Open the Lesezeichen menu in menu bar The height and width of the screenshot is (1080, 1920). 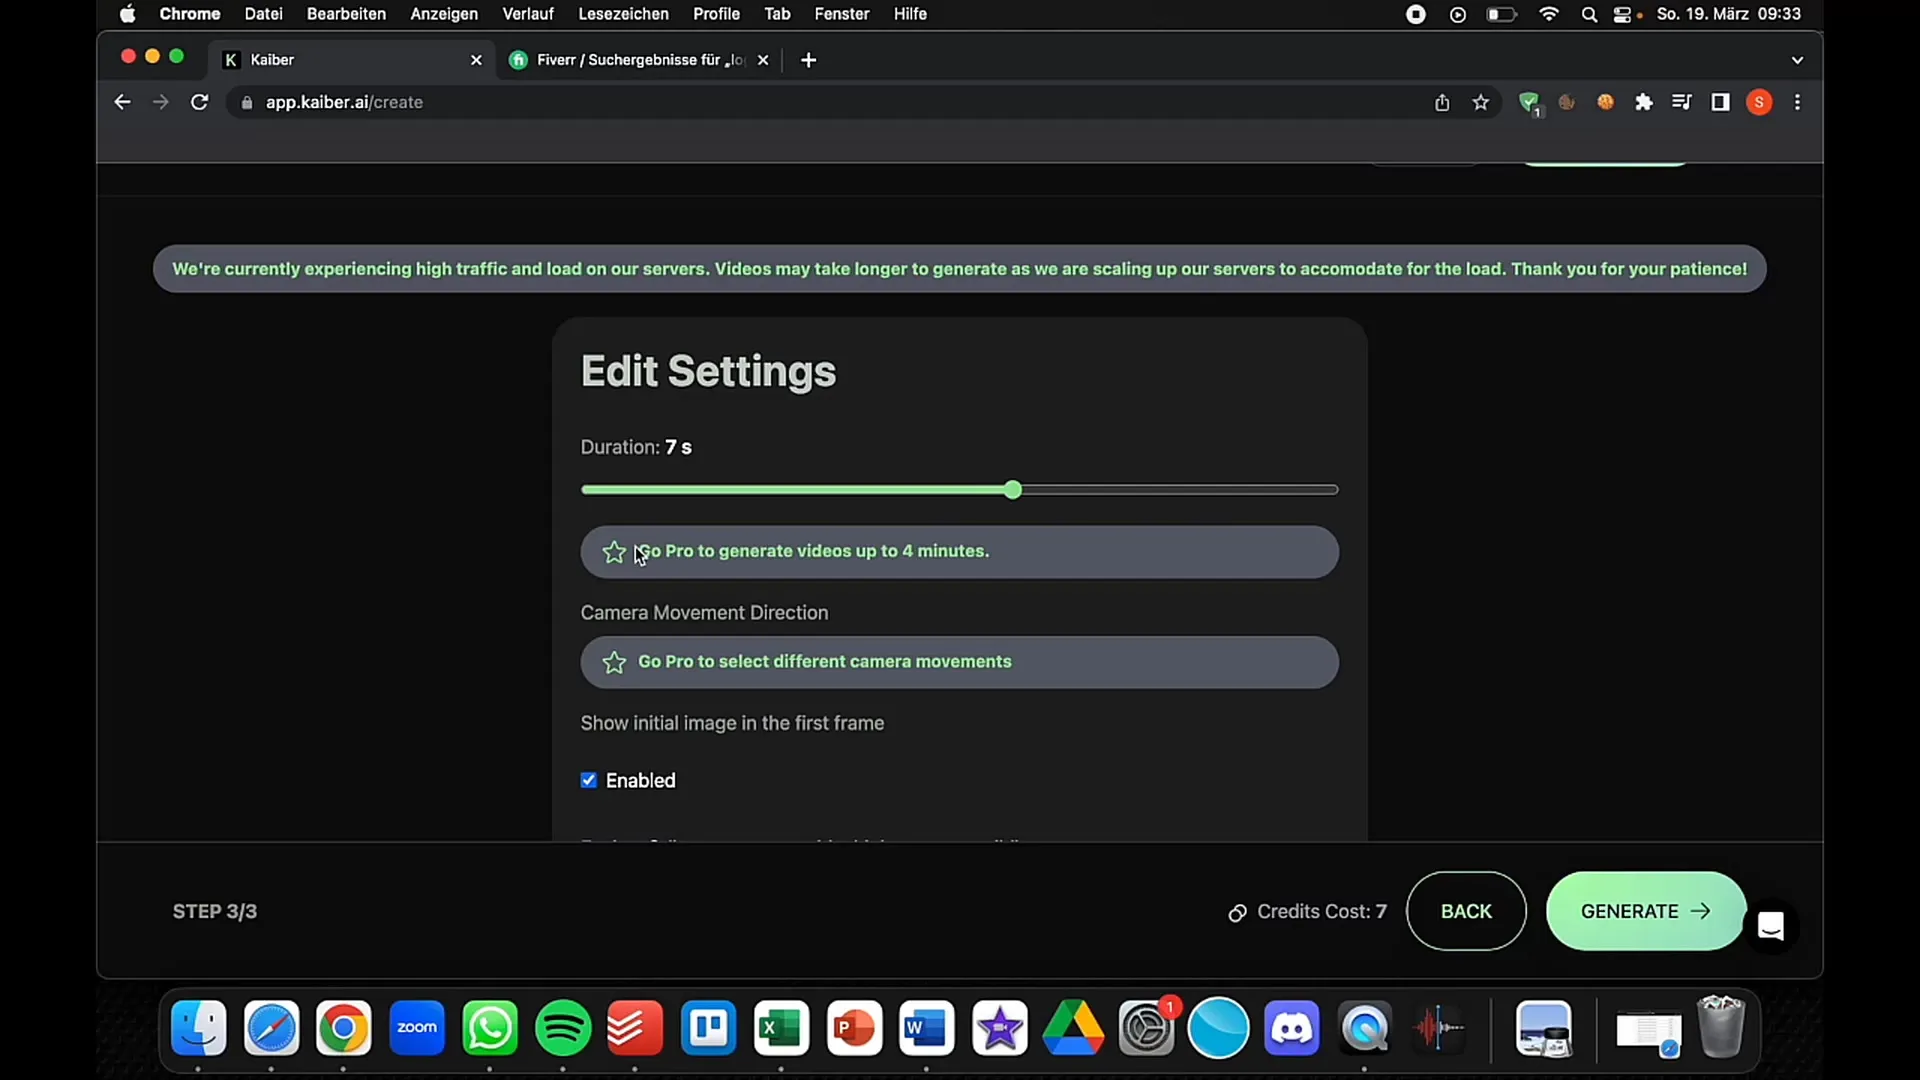pyautogui.click(x=622, y=15)
